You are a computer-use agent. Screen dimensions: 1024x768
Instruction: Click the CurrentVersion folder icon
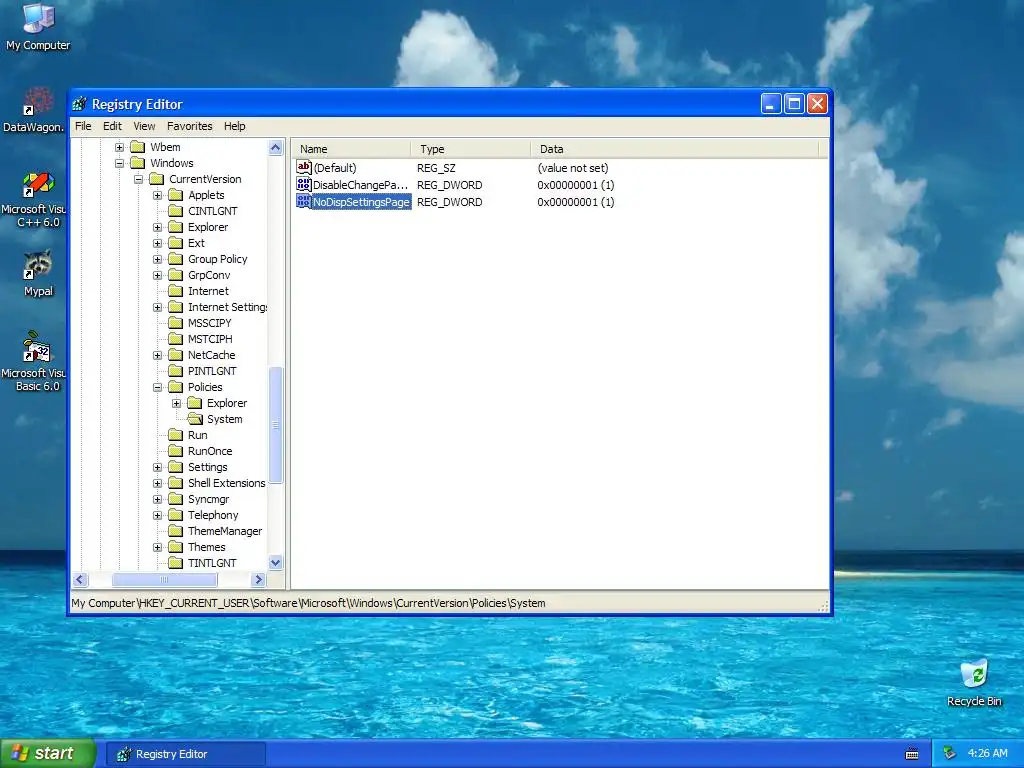pos(156,178)
